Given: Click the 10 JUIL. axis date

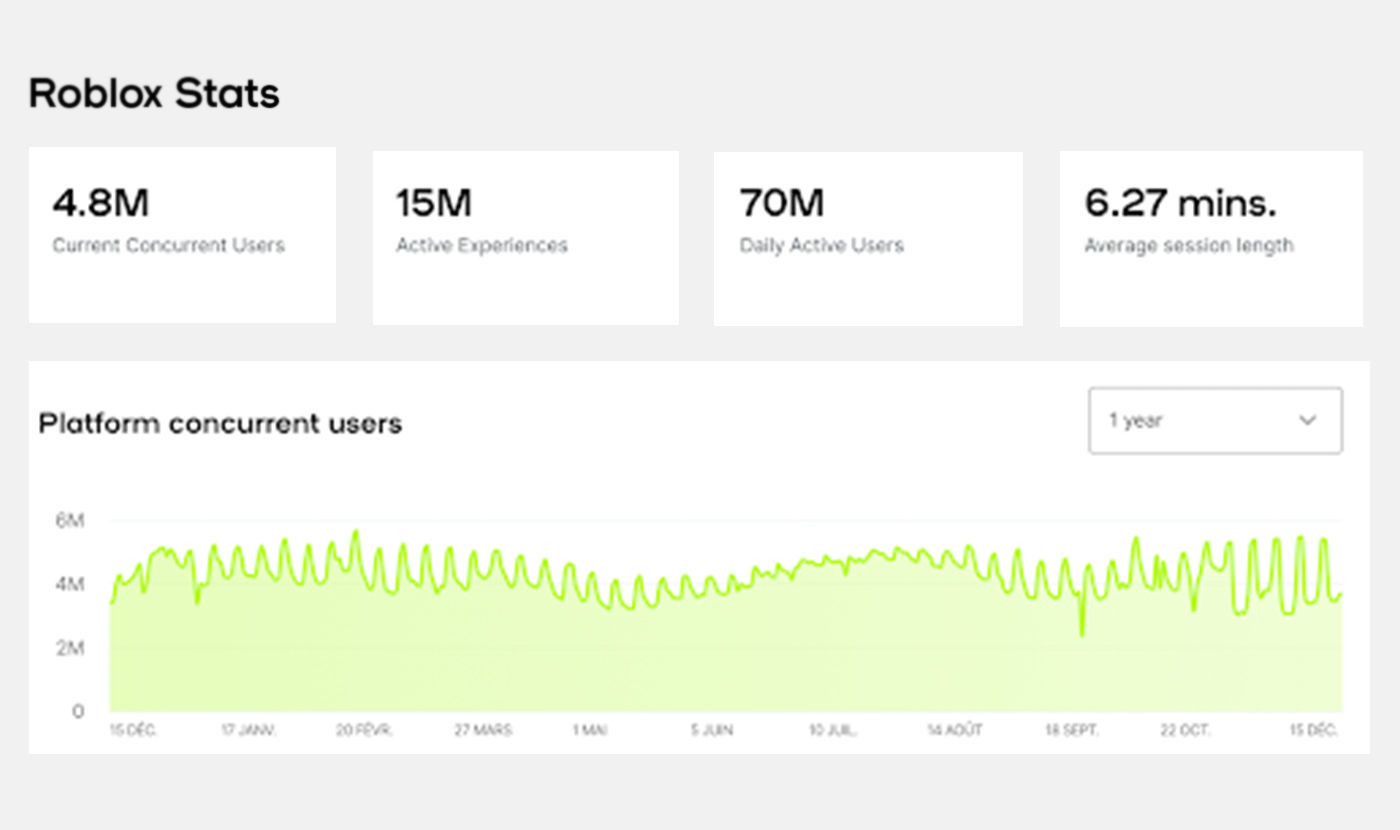Looking at the screenshot, I should [x=833, y=731].
